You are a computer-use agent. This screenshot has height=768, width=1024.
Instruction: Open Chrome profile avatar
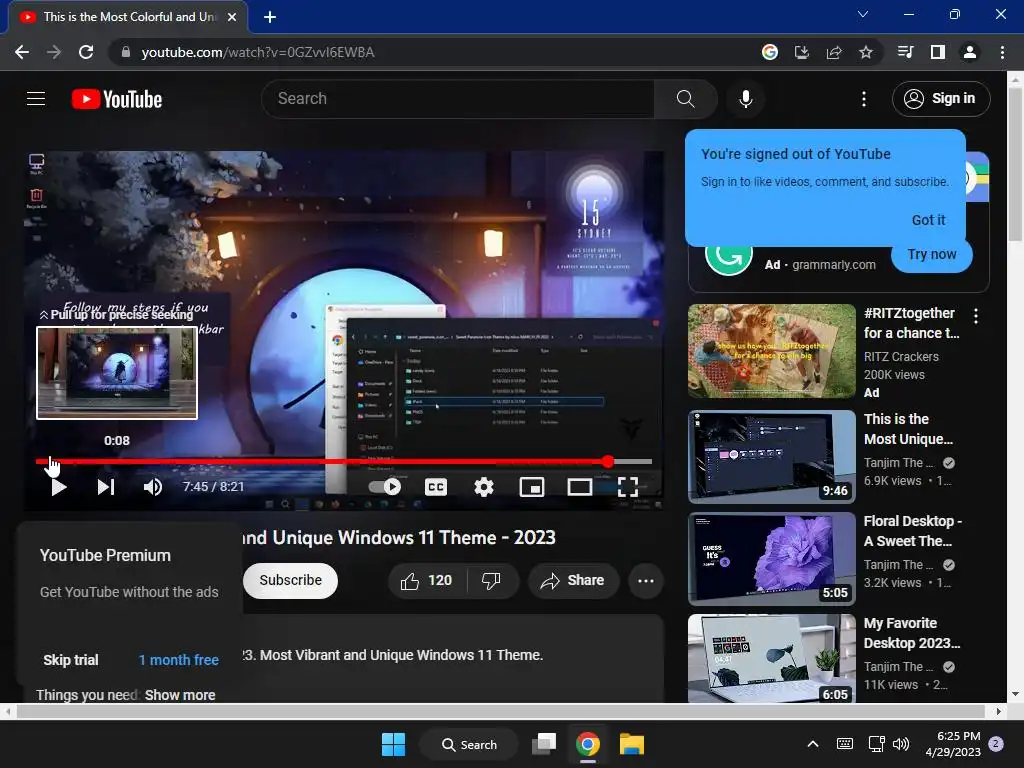point(969,52)
